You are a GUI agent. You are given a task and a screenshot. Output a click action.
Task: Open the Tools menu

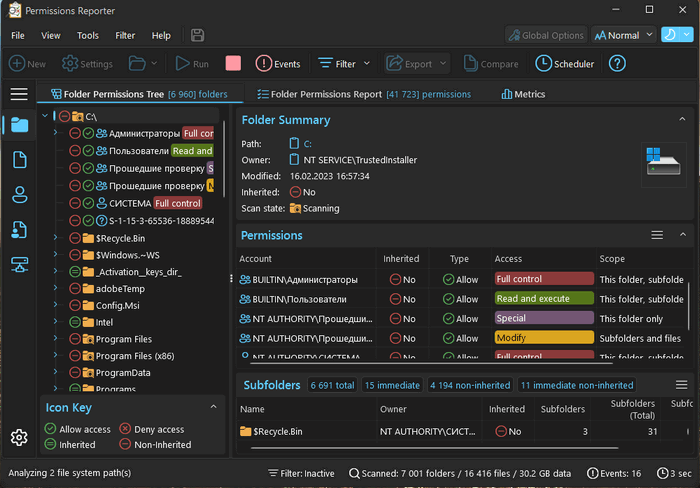coord(88,36)
